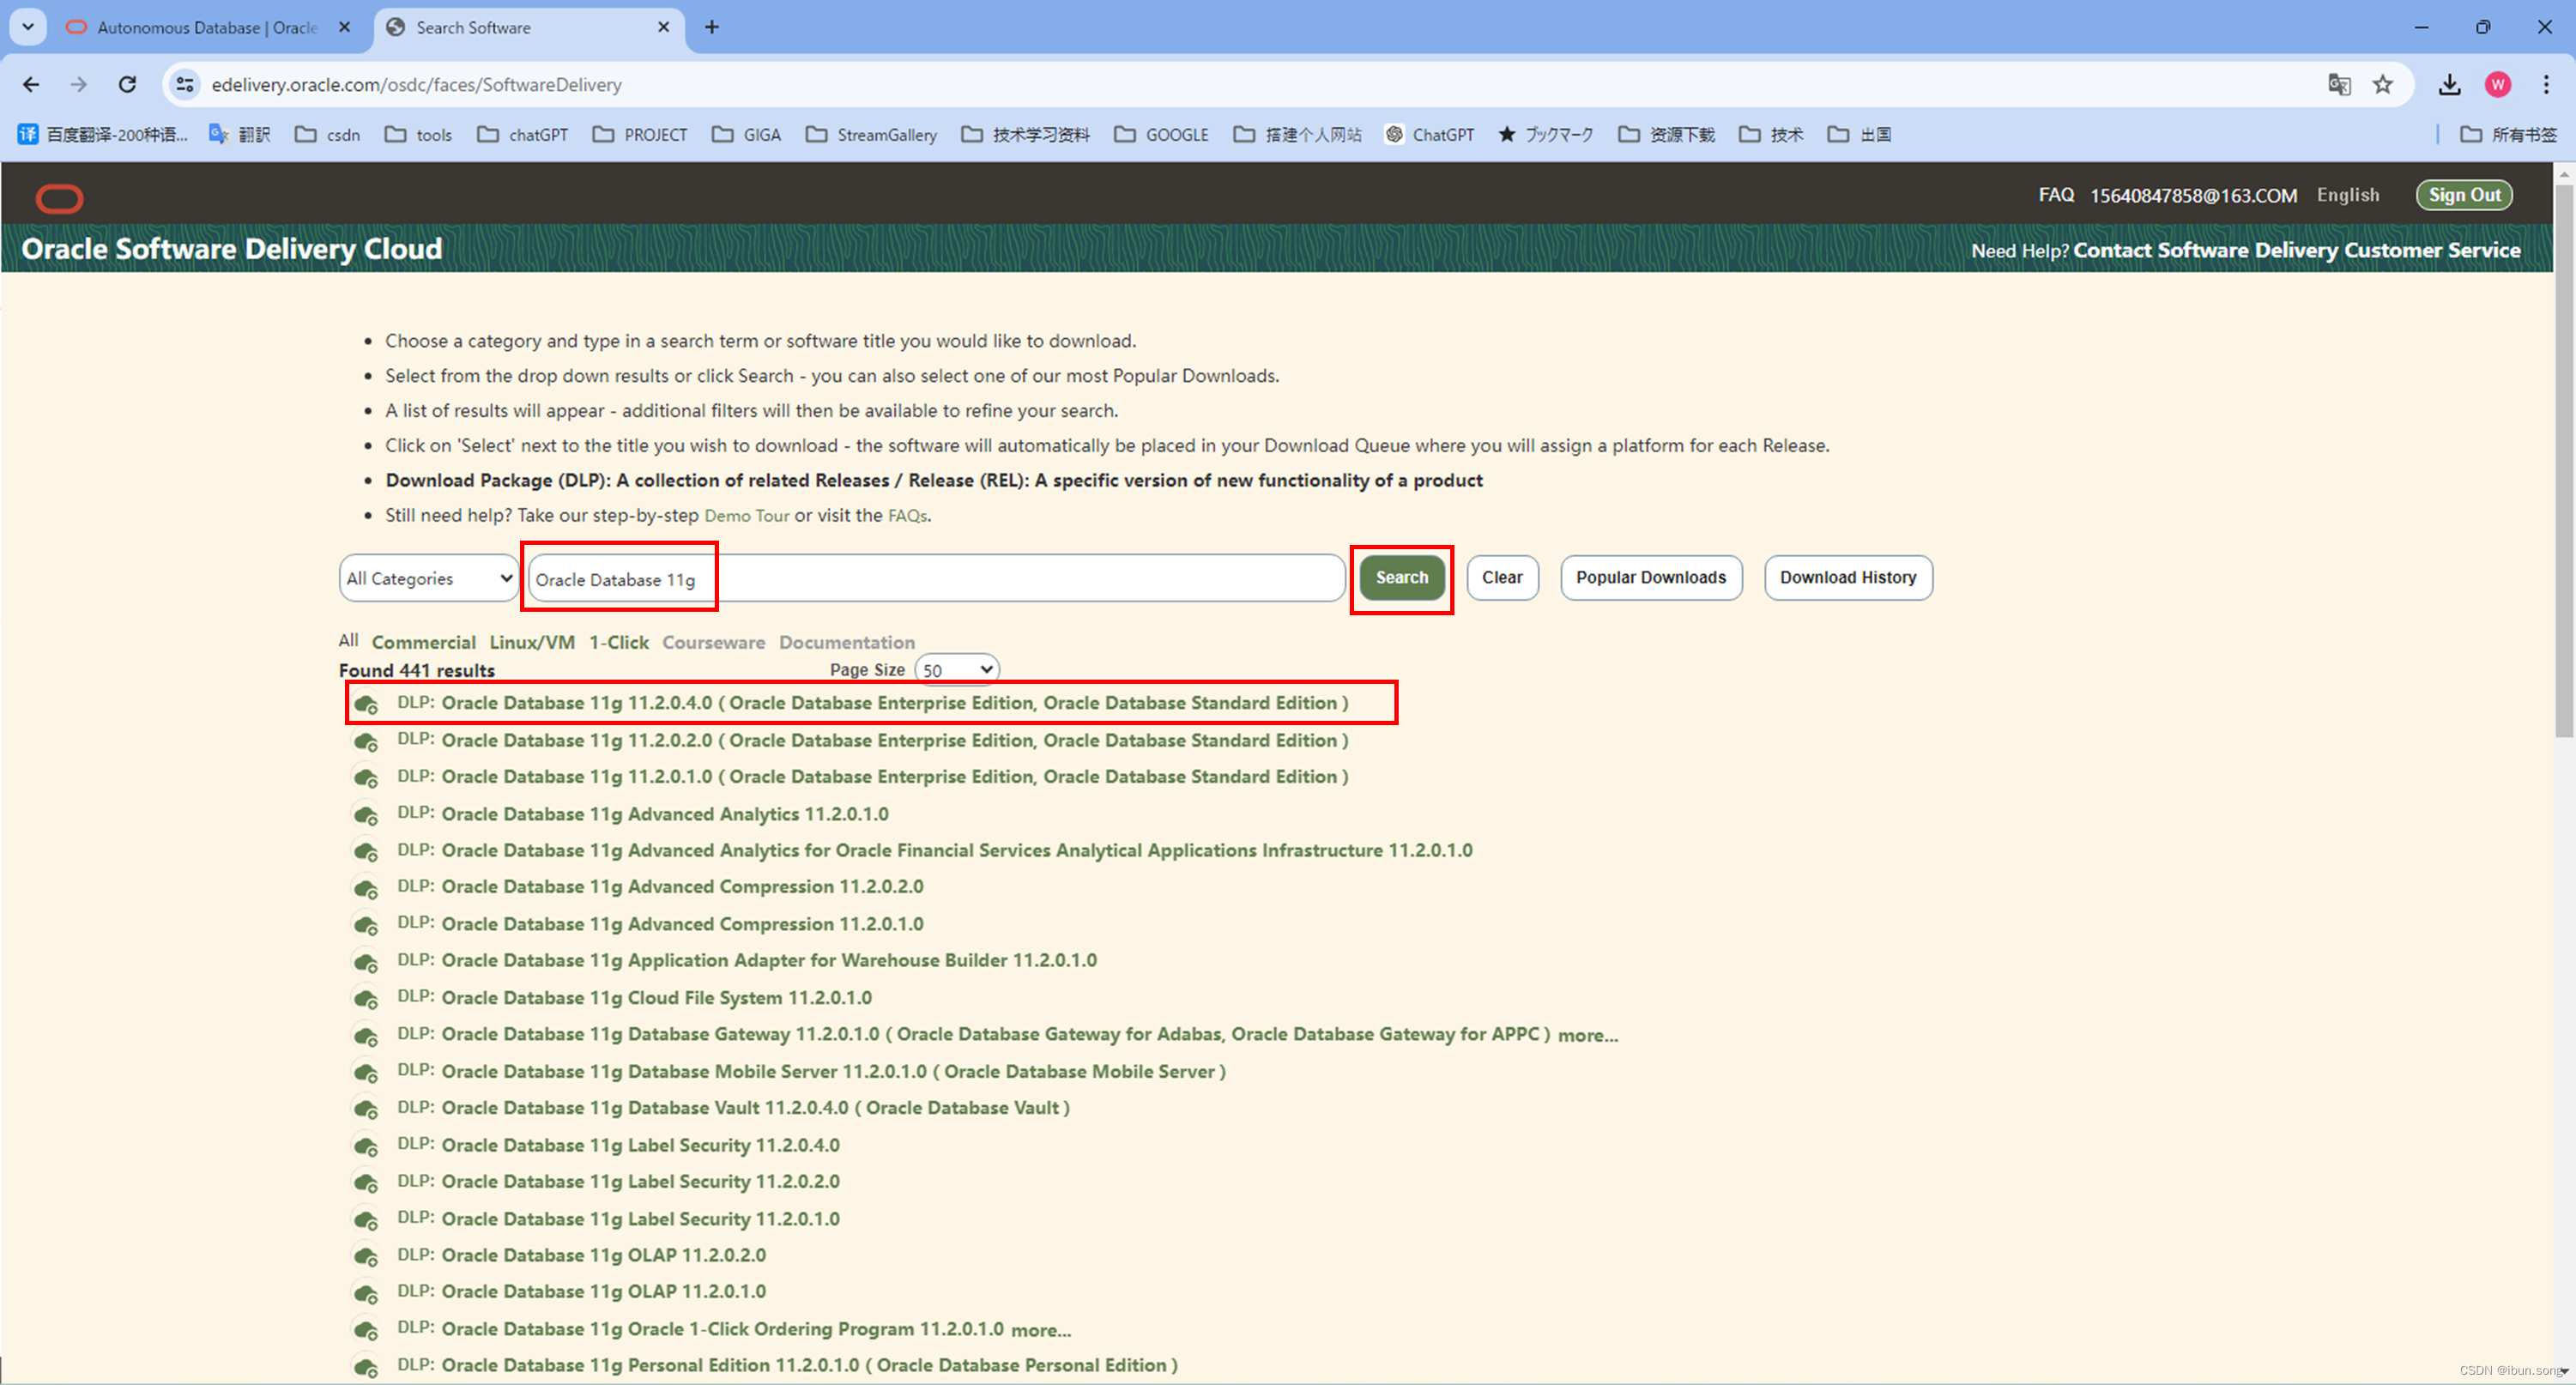Open Oracle Database 11g Personal Edition 11.2.0.1.0 link
2576x1385 pixels.
click(809, 1366)
